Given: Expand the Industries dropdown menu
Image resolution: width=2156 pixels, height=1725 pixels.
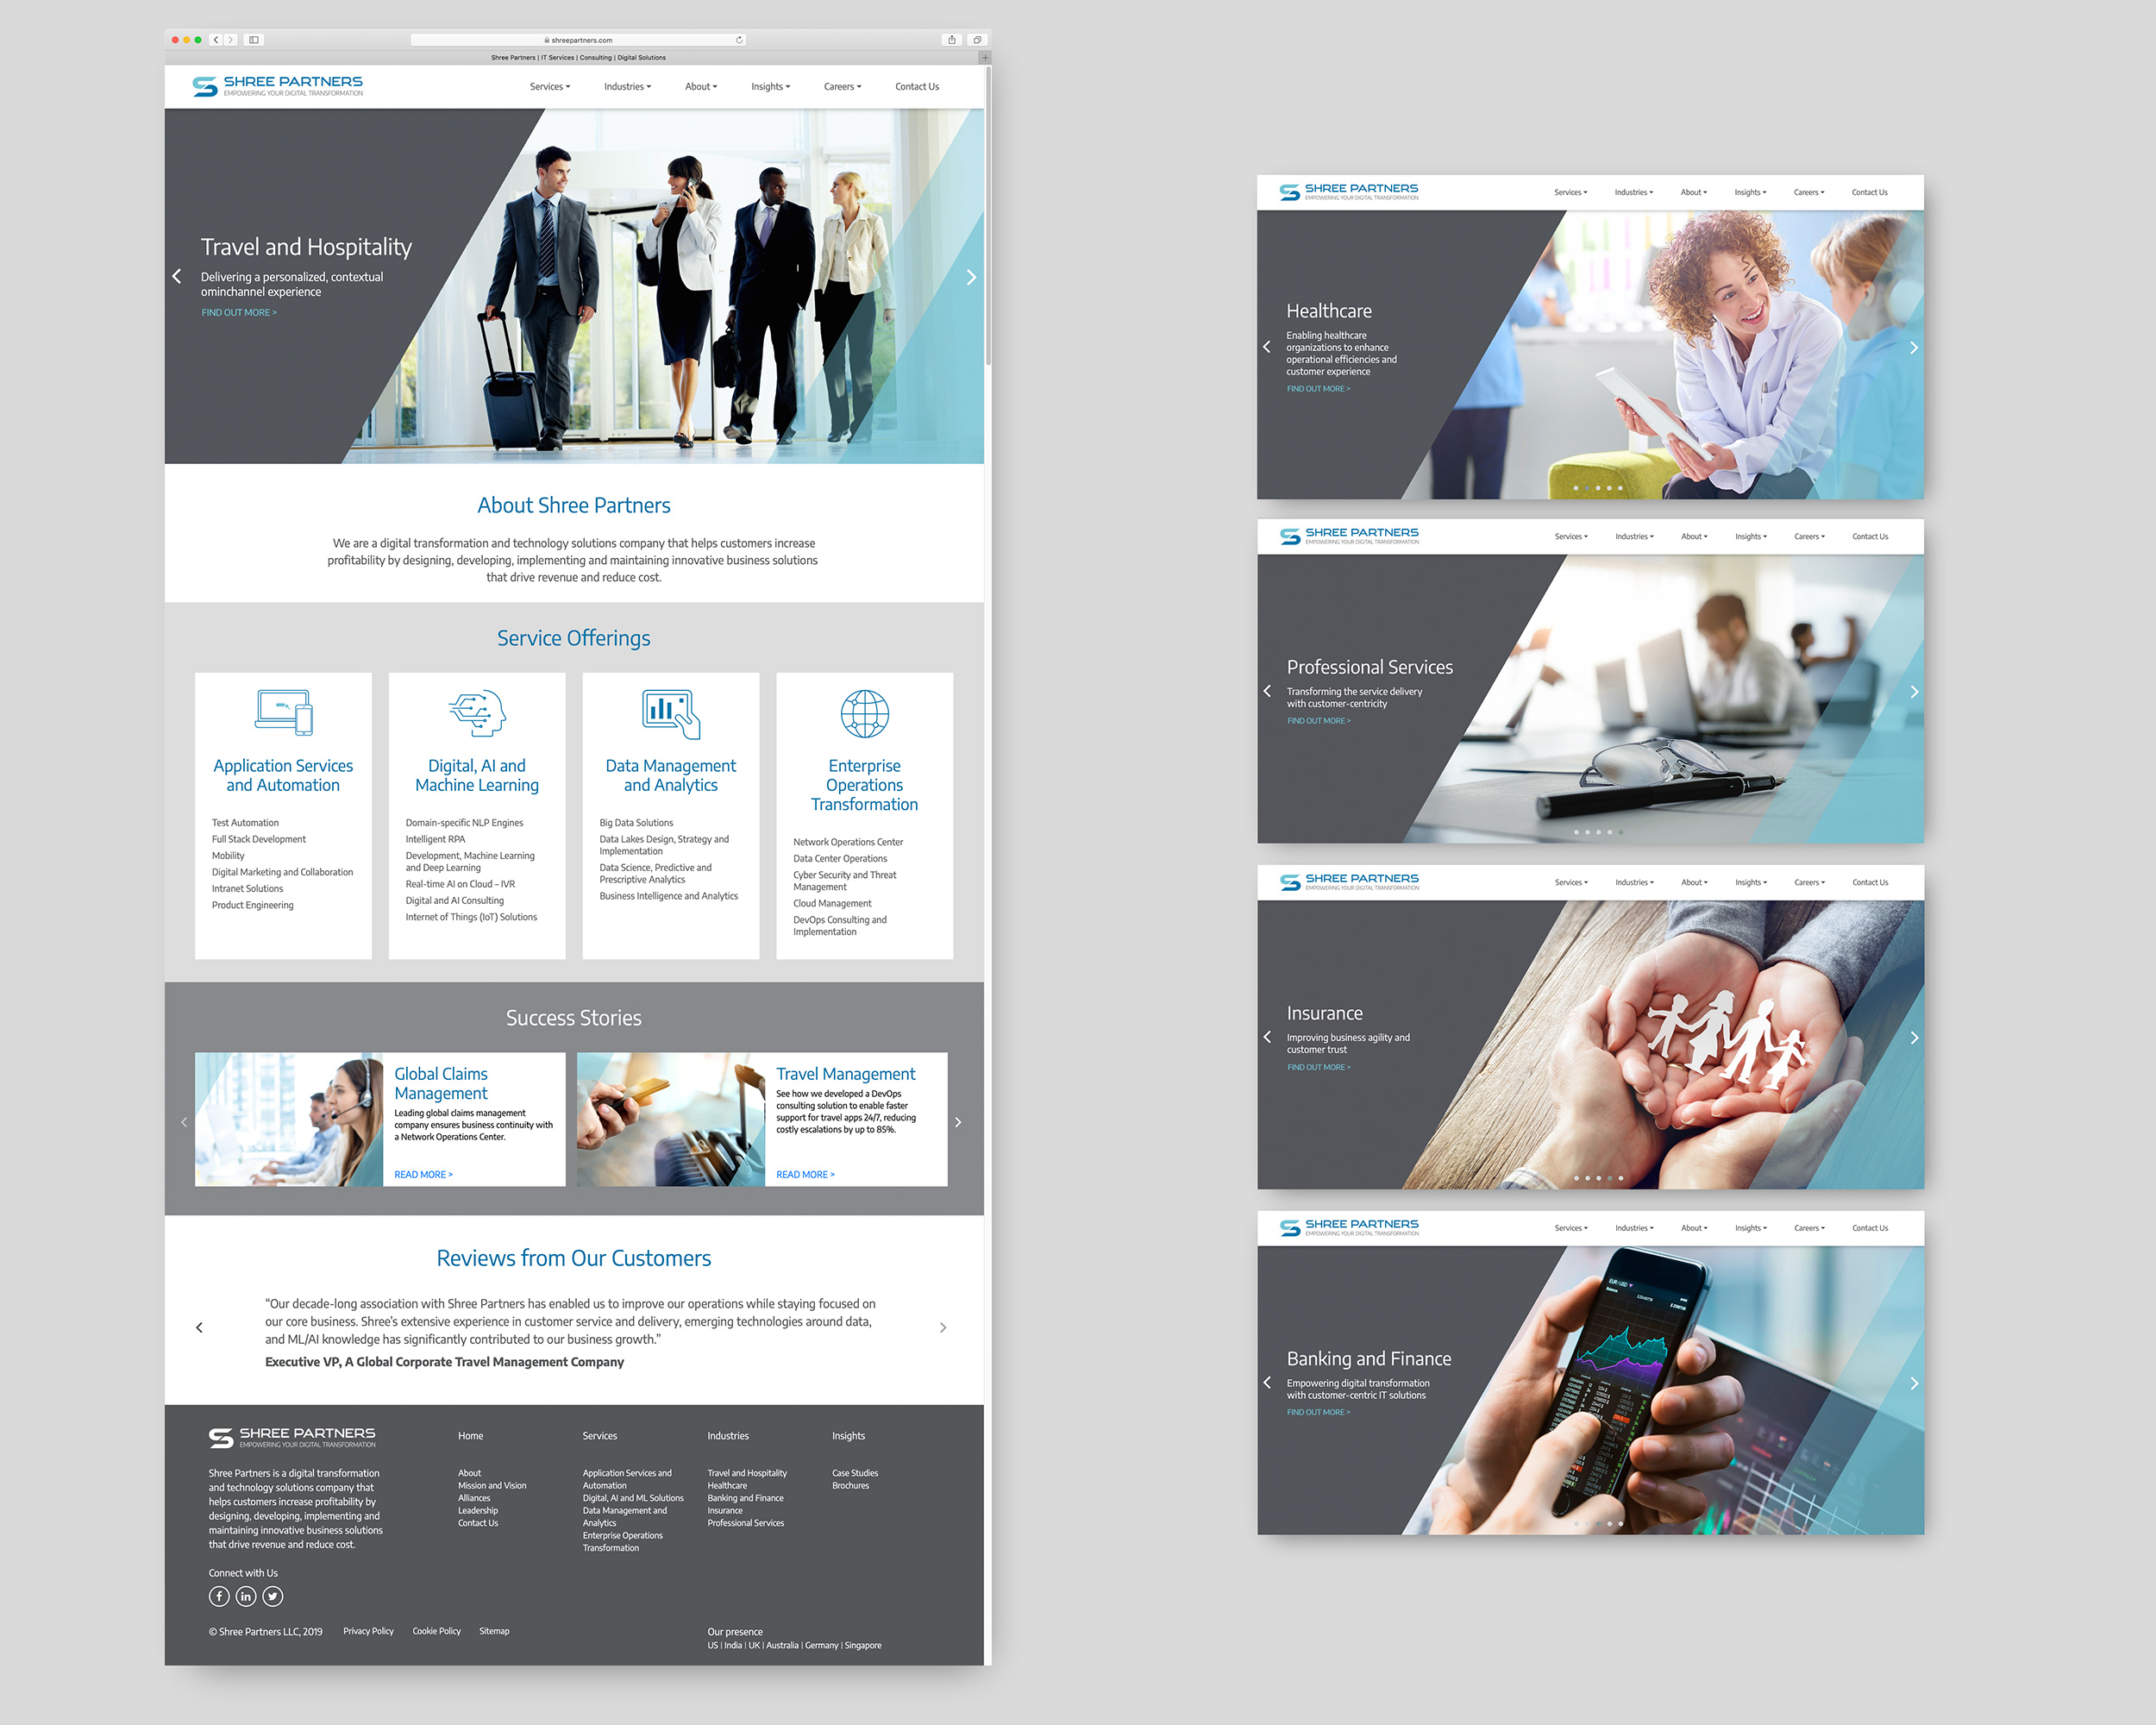Looking at the screenshot, I should click(x=627, y=88).
